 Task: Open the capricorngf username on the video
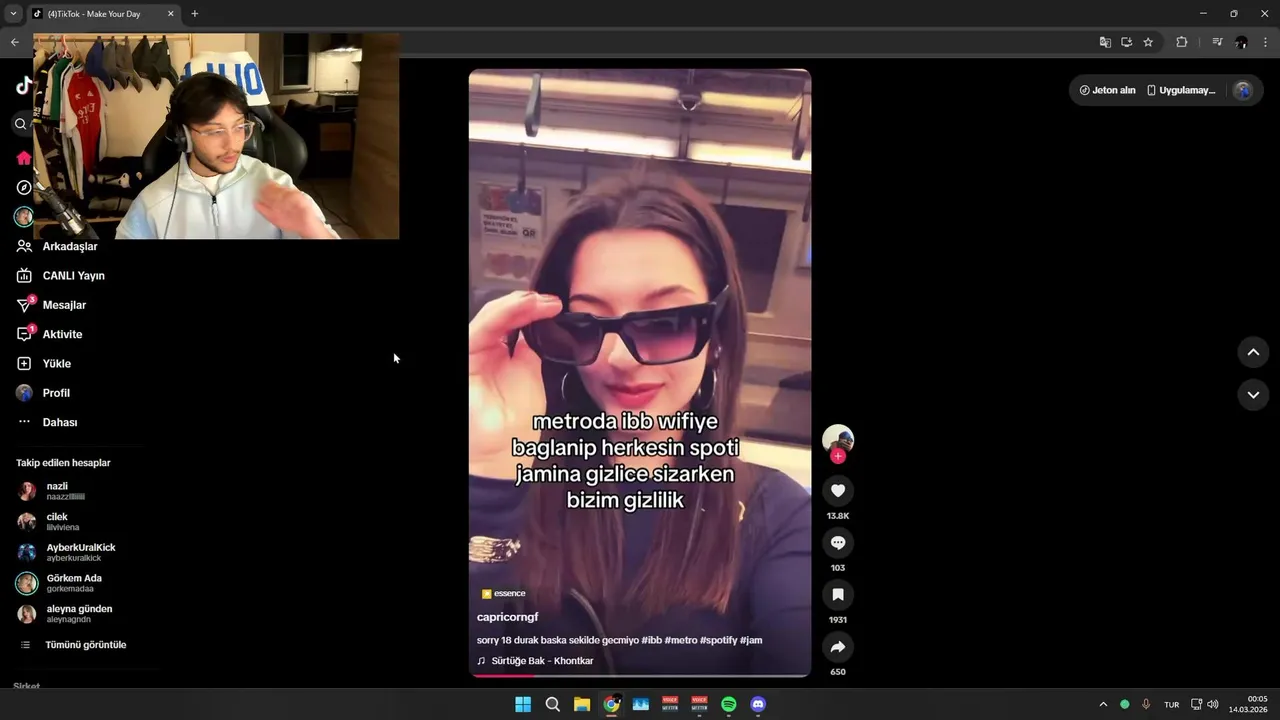[x=507, y=617]
